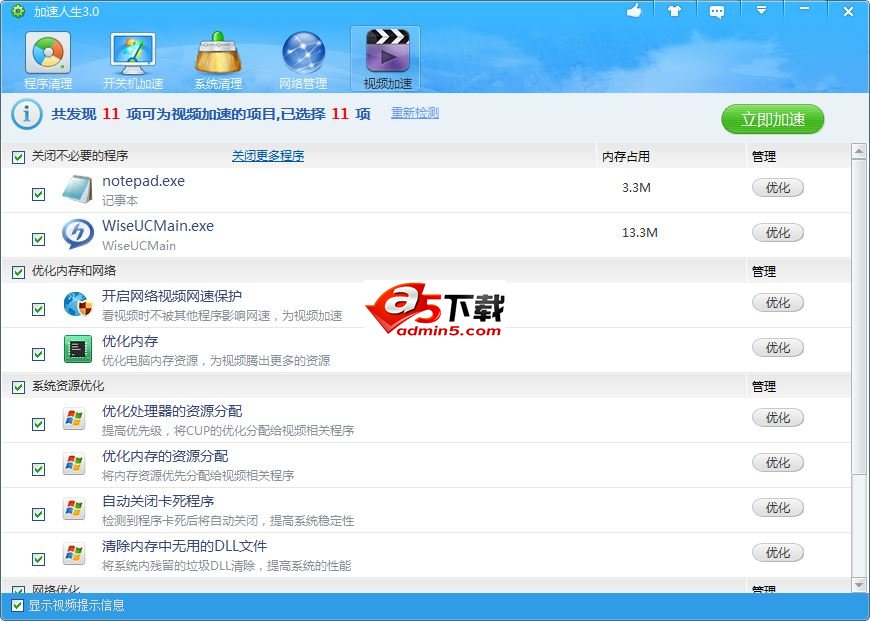
Task: Open the 关闭更多程序 link
Action: pos(268,156)
